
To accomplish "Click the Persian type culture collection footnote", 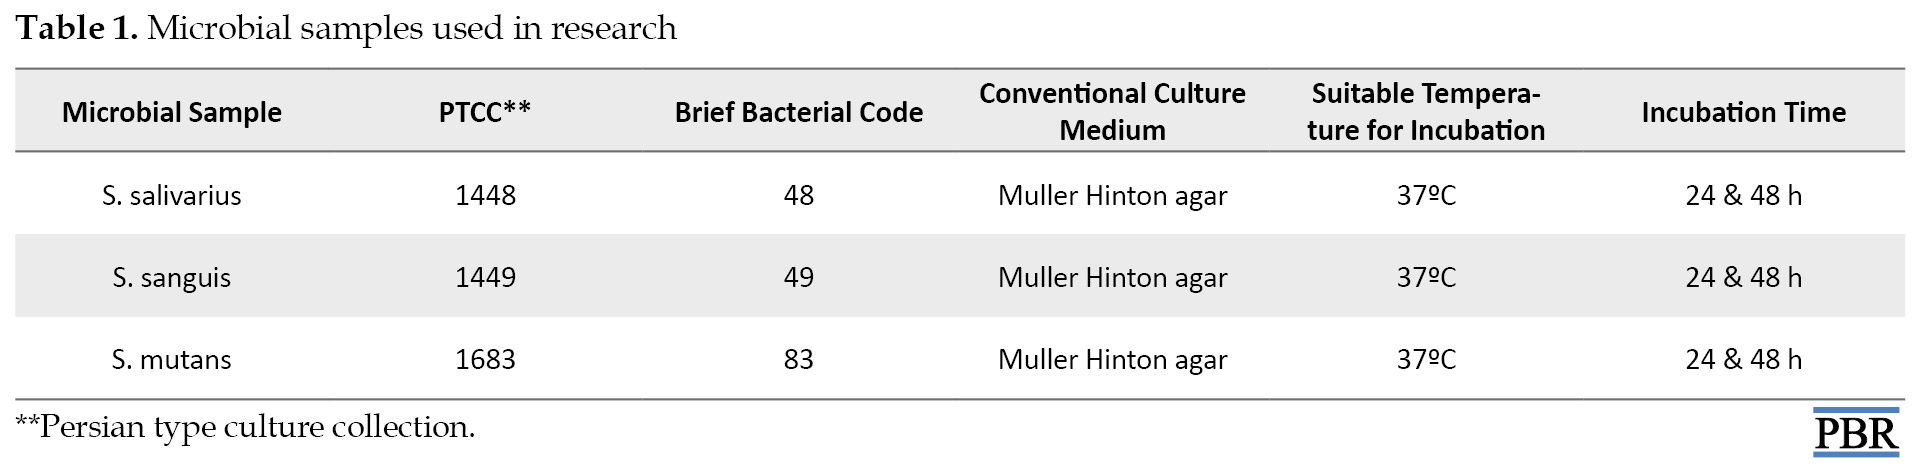I will tap(245, 427).
